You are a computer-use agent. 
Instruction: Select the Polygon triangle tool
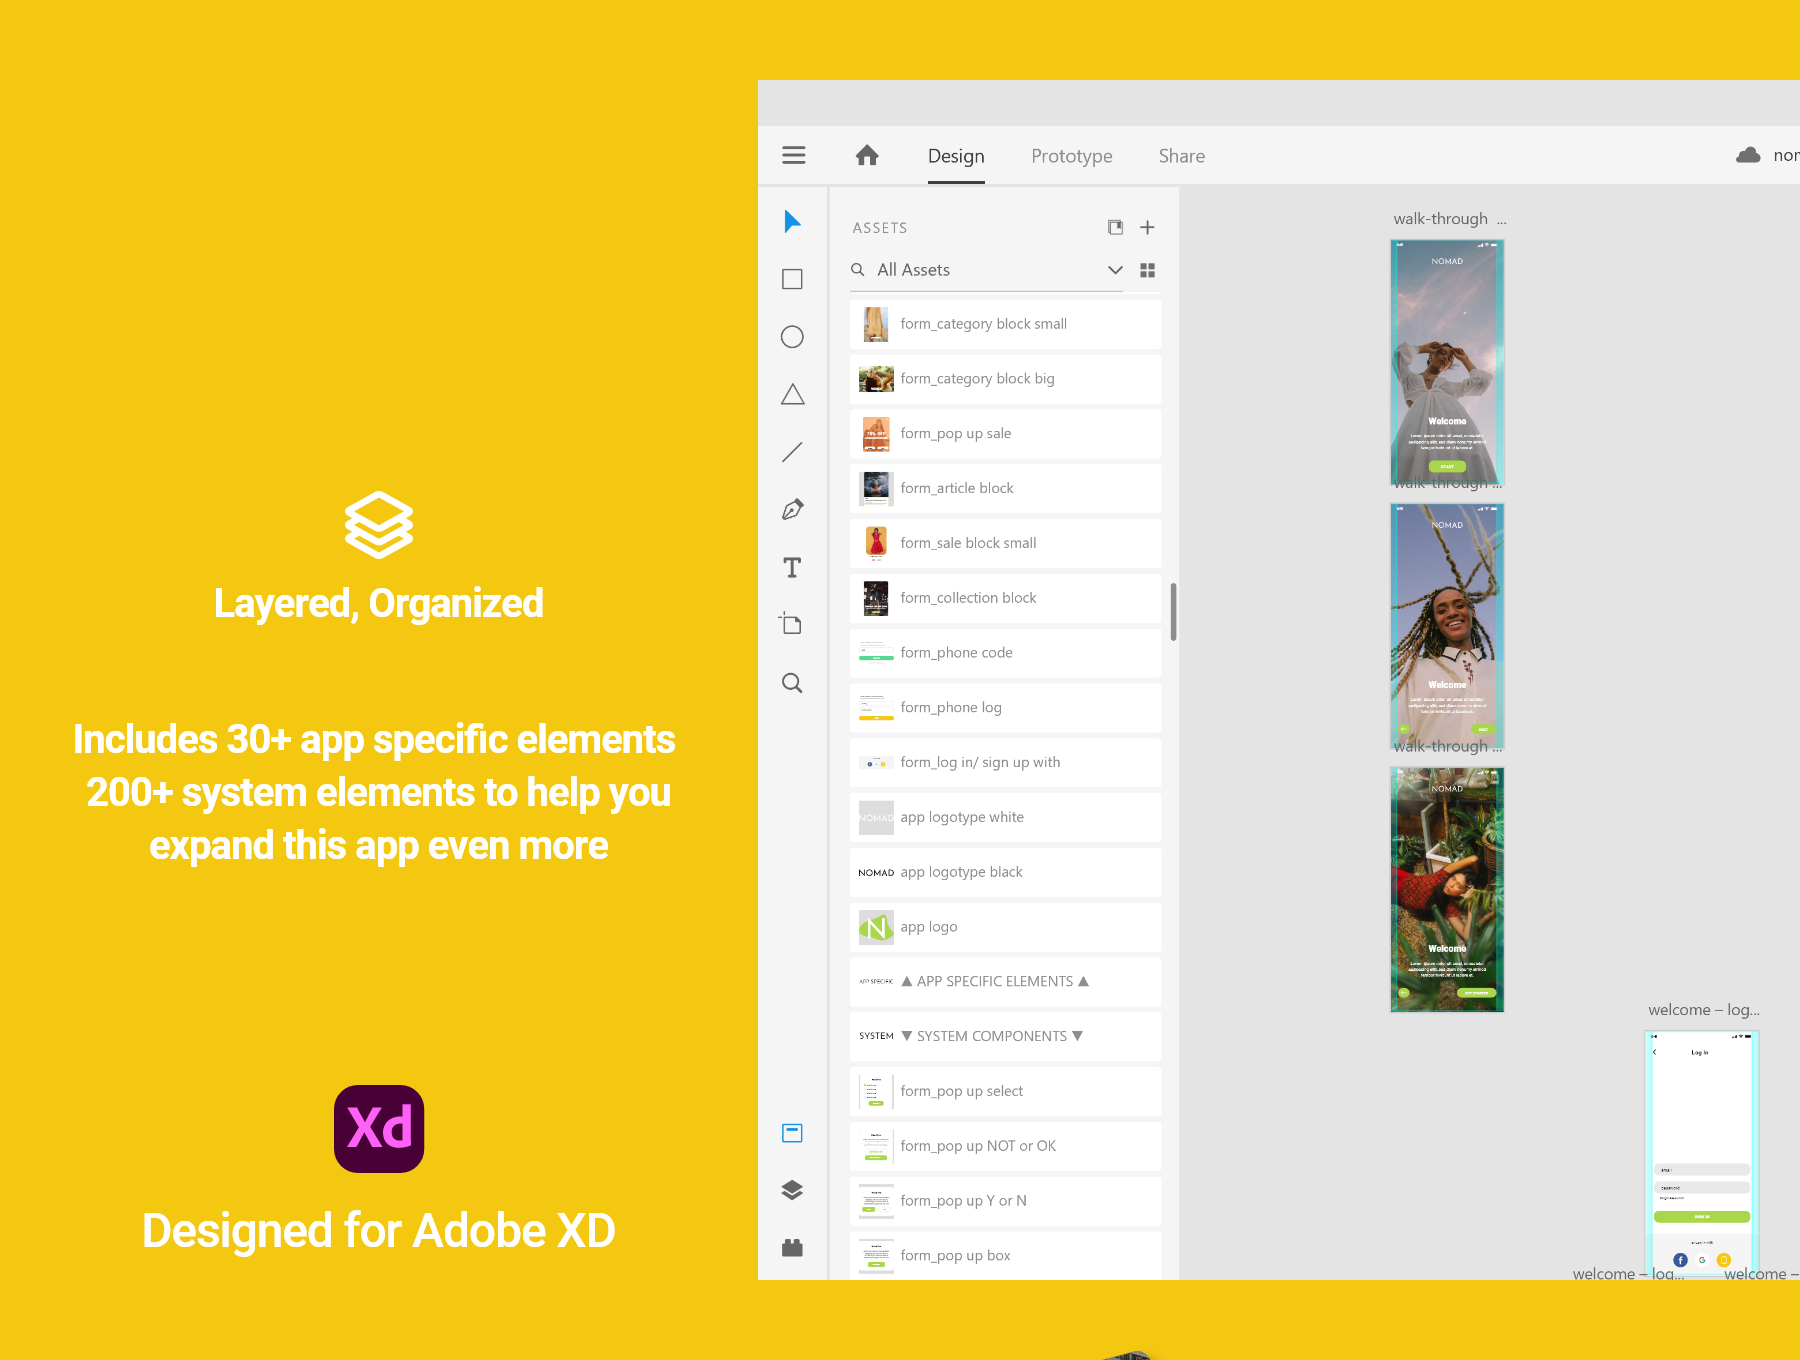pyautogui.click(x=792, y=395)
